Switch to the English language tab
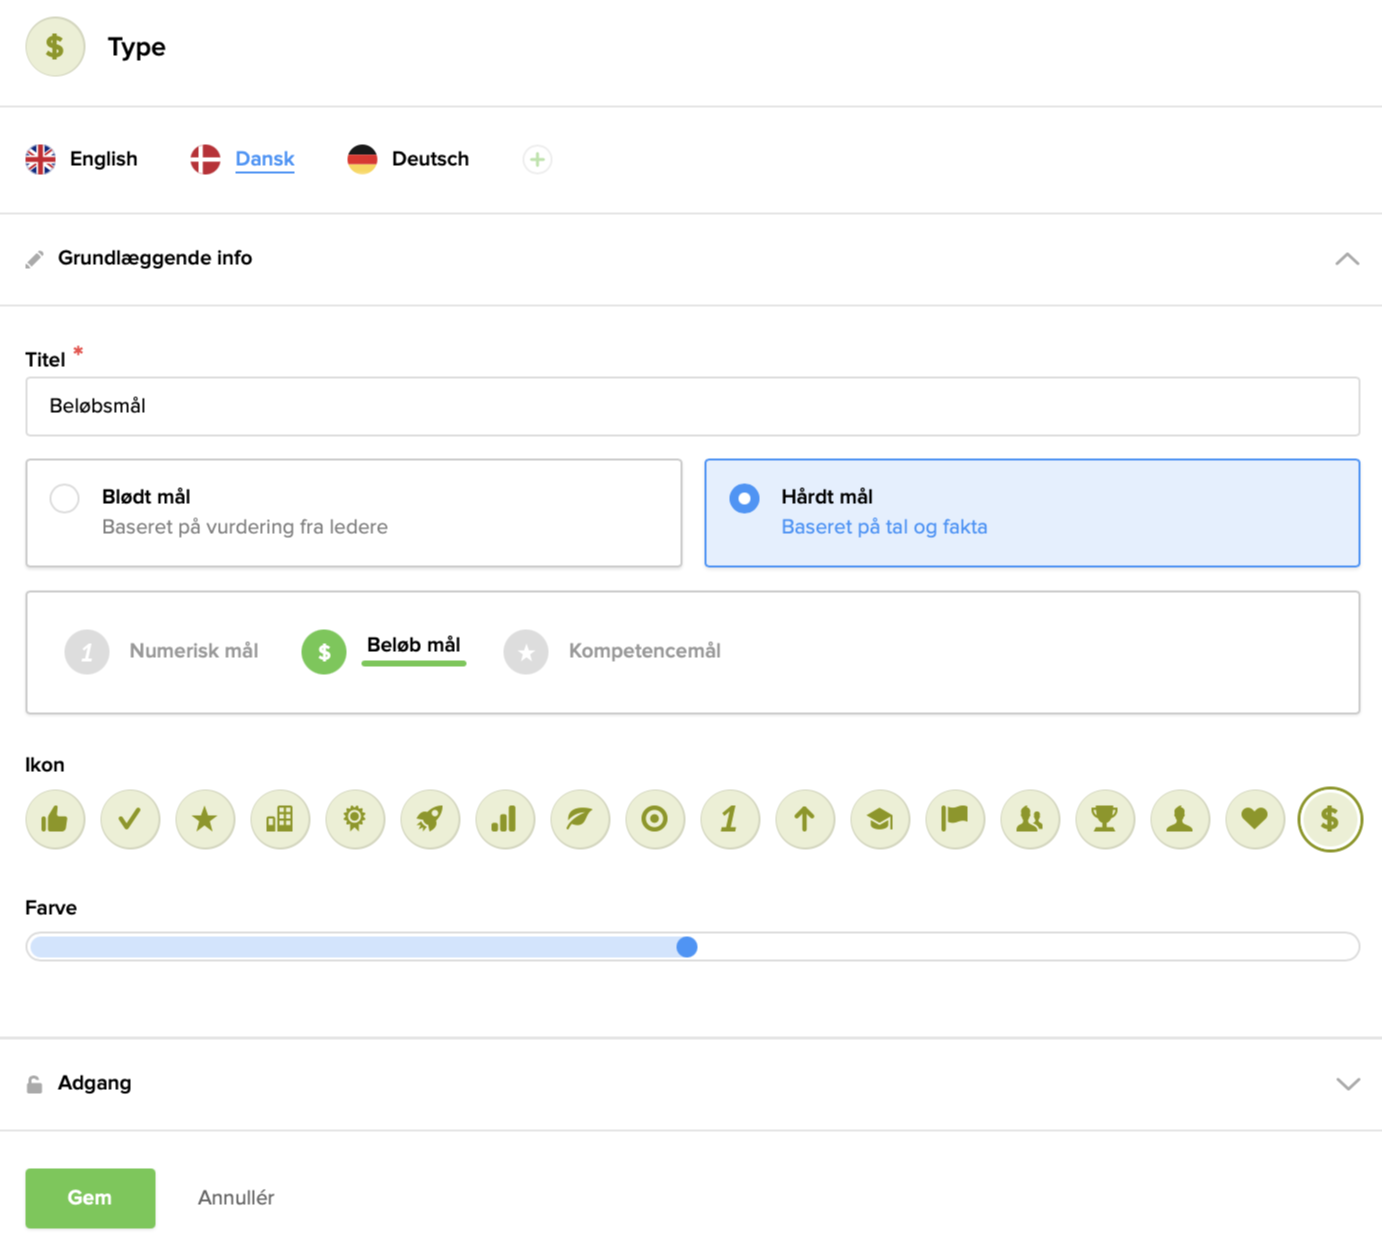Image resolution: width=1382 pixels, height=1248 pixels. point(82,159)
